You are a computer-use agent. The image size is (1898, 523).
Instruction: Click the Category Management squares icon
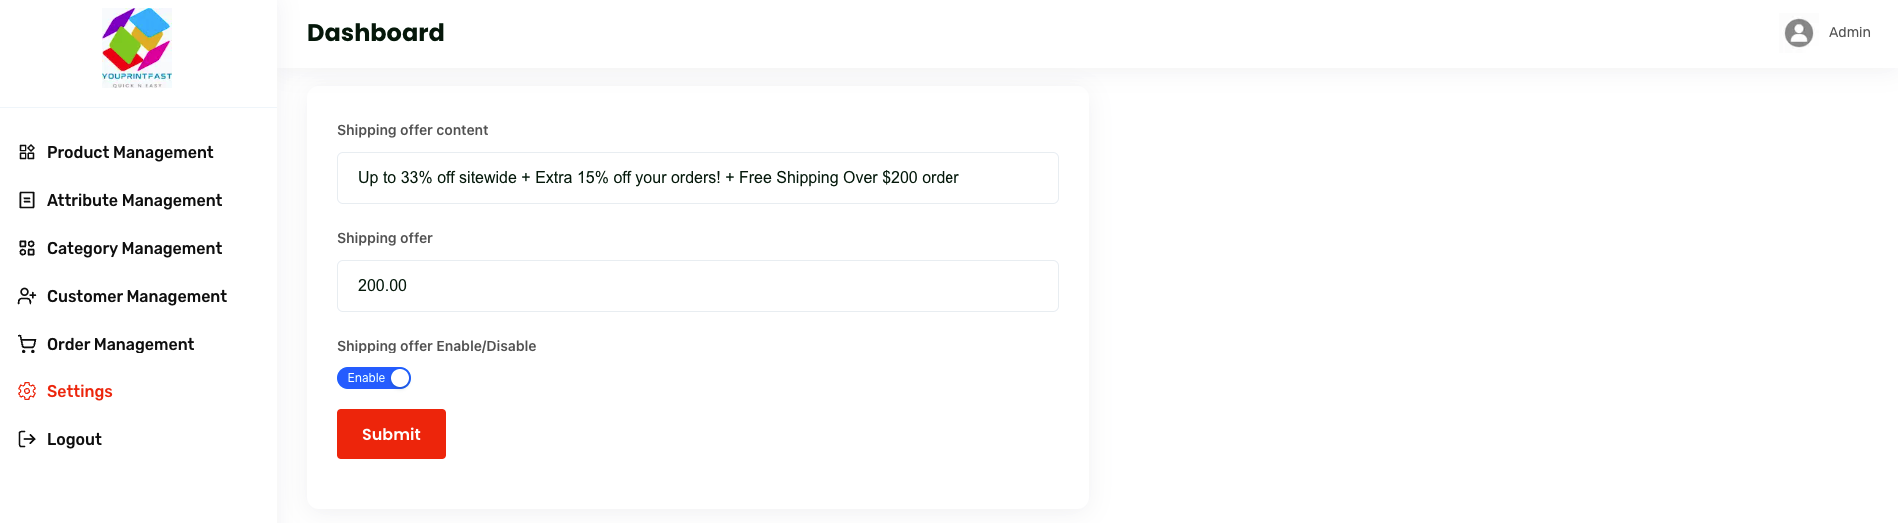click(27, 248)
